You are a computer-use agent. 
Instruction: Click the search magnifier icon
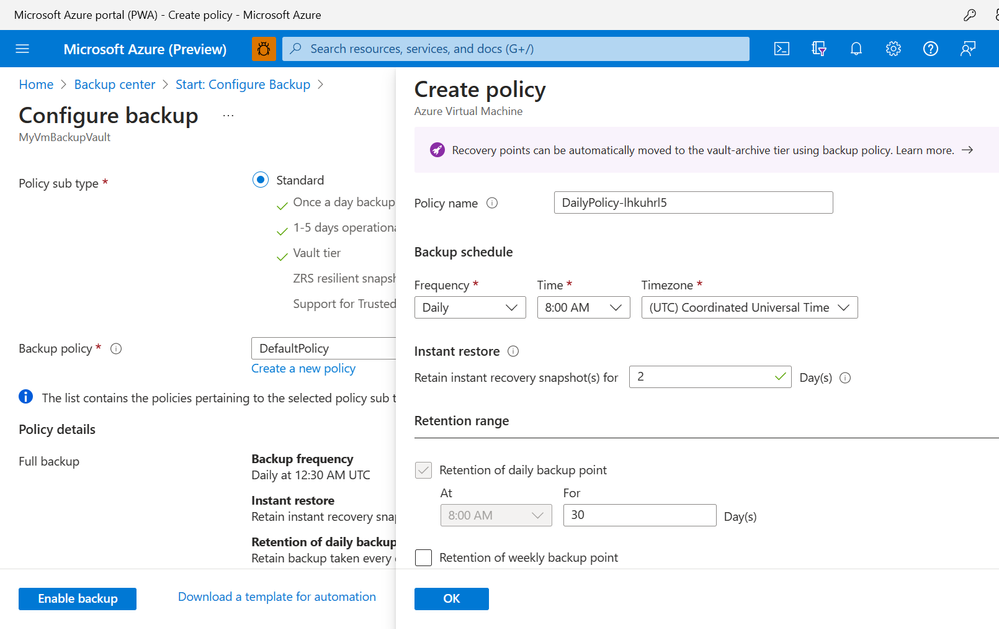click(296, 49)
